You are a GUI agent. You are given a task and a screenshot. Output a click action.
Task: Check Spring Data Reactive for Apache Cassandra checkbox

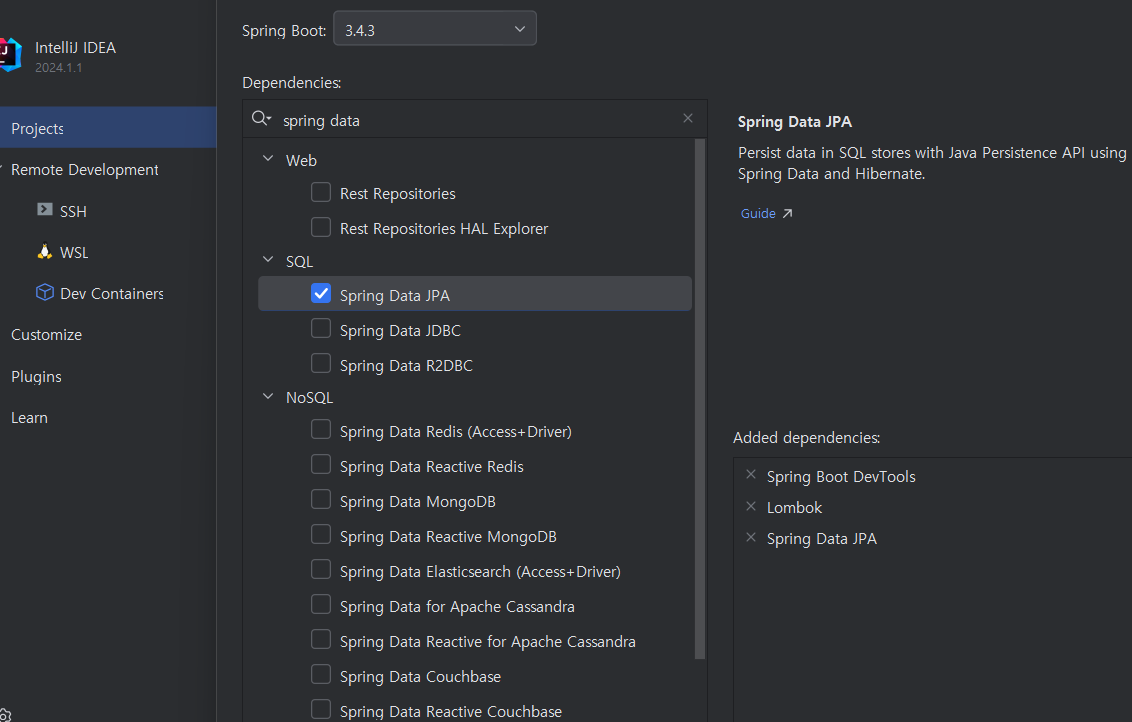point(321,639)
